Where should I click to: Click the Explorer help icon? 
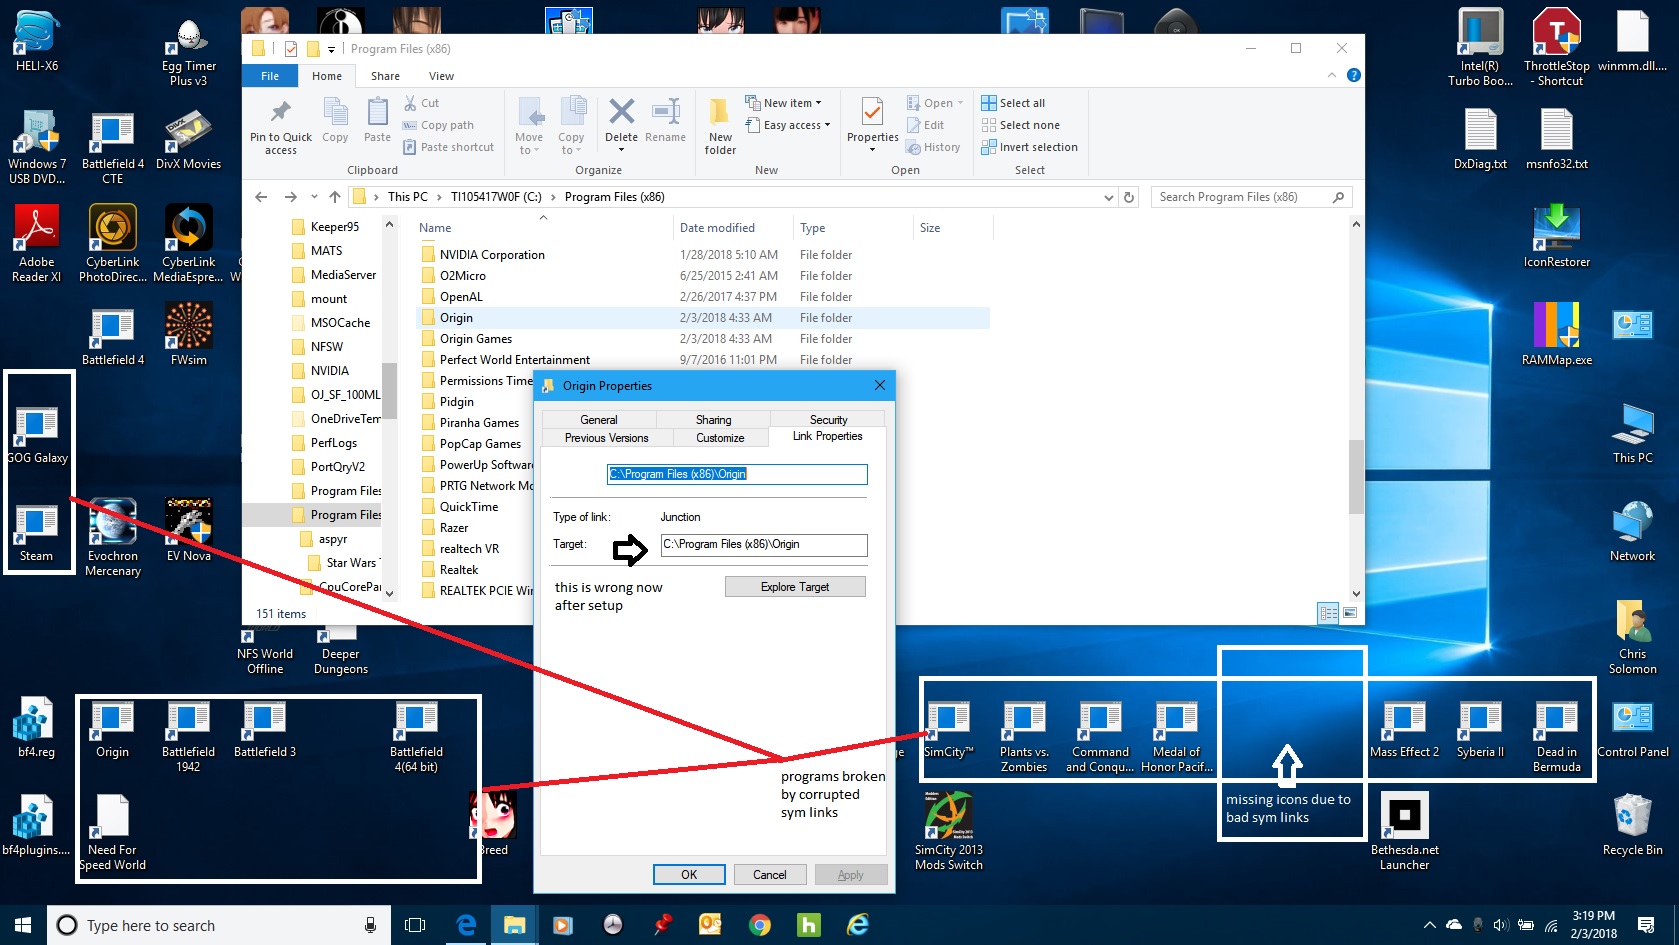(x=1354, y=75)
